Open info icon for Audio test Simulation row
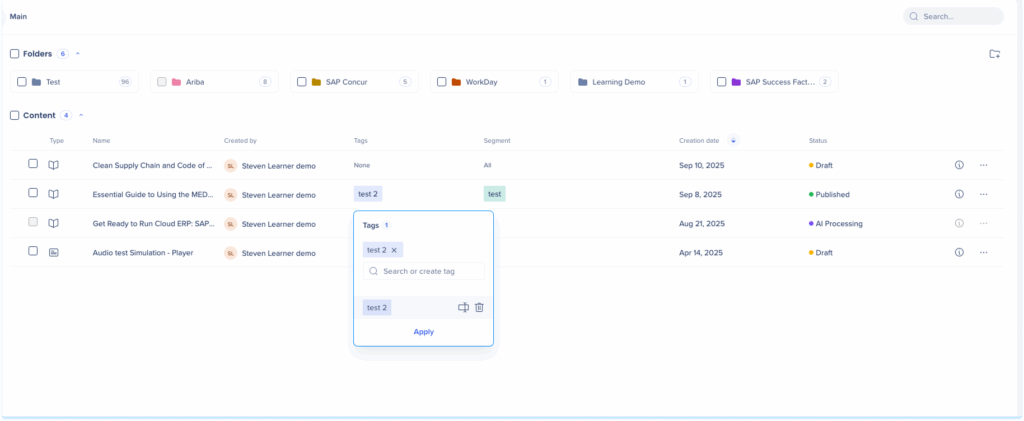 (959, 253)
